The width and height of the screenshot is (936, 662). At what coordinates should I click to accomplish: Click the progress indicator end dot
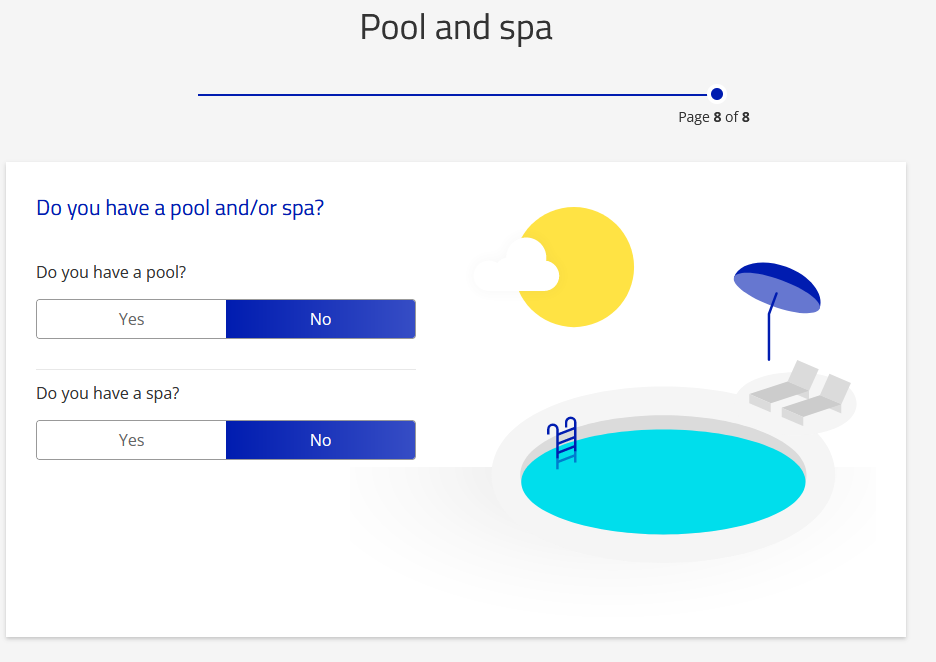pos(716,94)
